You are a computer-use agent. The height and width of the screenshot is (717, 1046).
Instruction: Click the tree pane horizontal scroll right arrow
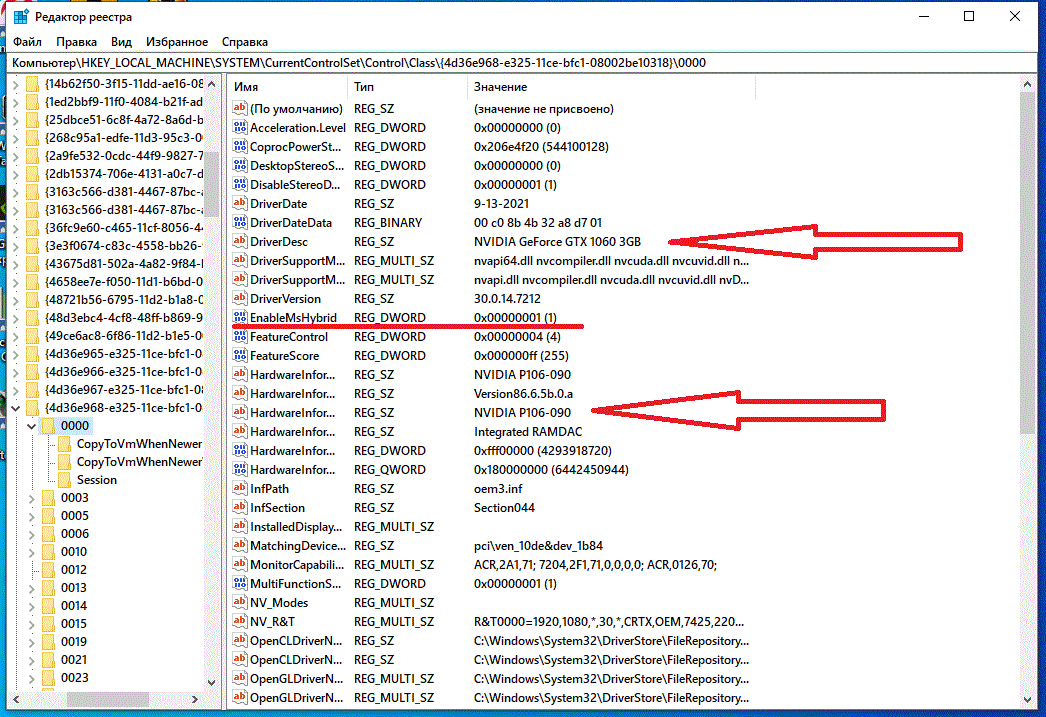click(x=195, y=699)
